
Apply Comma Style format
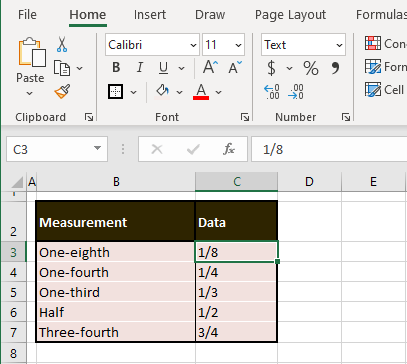(x=335, y=68)
